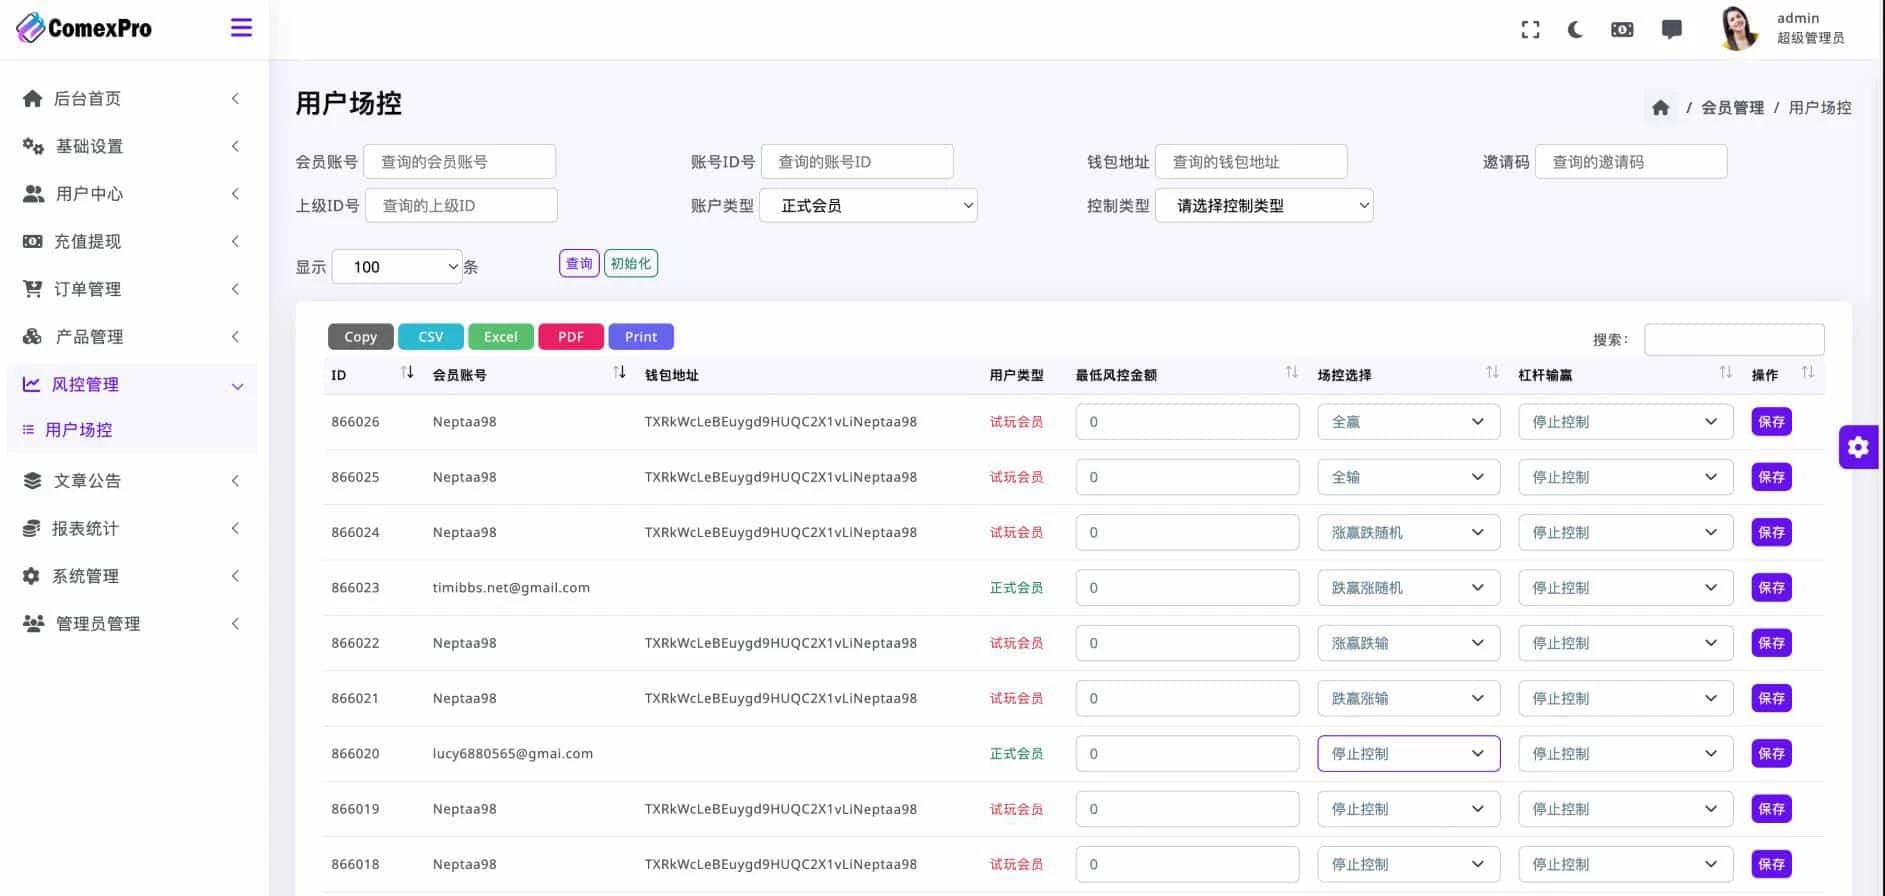
Task: Click the 会员账号 query input field
Action: (459, 162)
